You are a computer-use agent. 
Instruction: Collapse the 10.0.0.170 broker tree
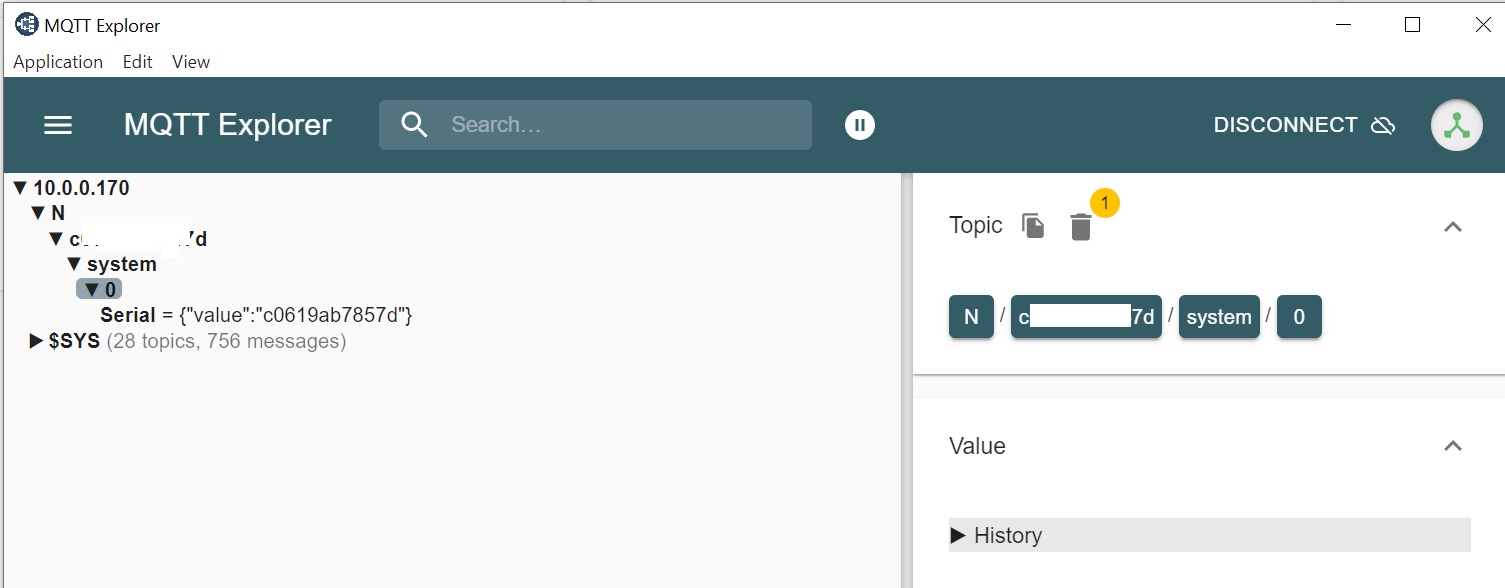point(18,187)
